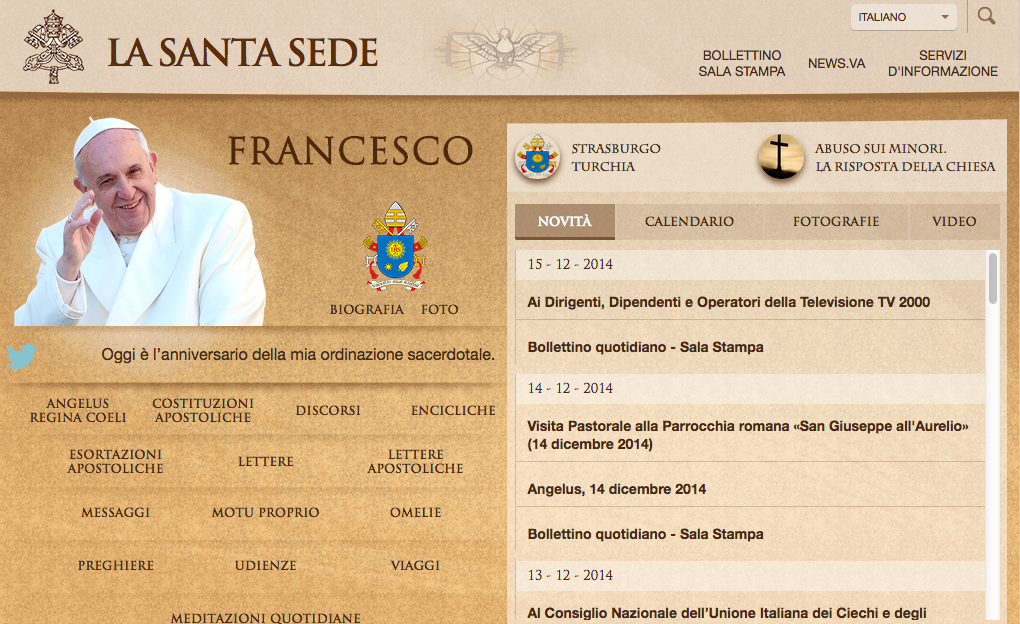The height and width of the screenshot is (624, 1020).
Task: Open Bollettino quotidiano under 15-12-2014
Action: pos(645,347)
